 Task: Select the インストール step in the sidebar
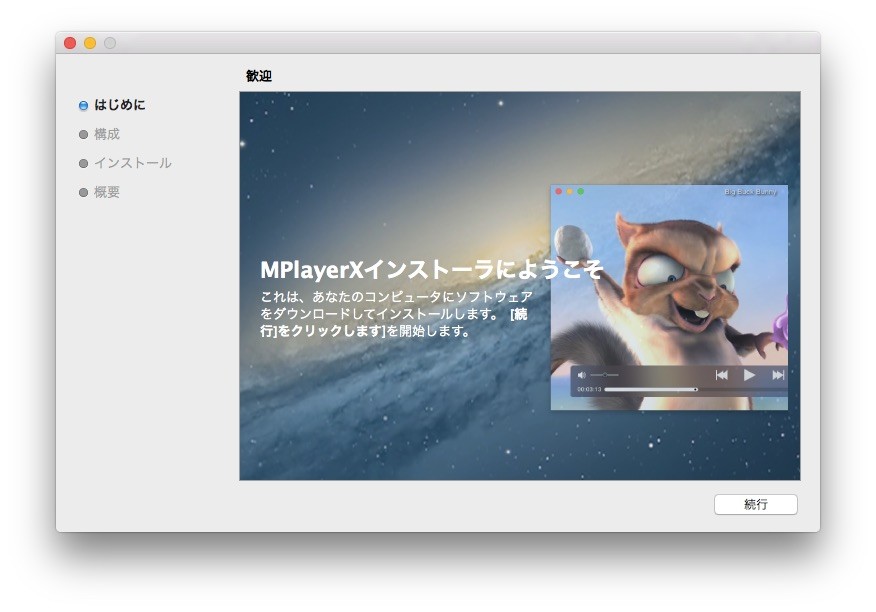(132, 163)
